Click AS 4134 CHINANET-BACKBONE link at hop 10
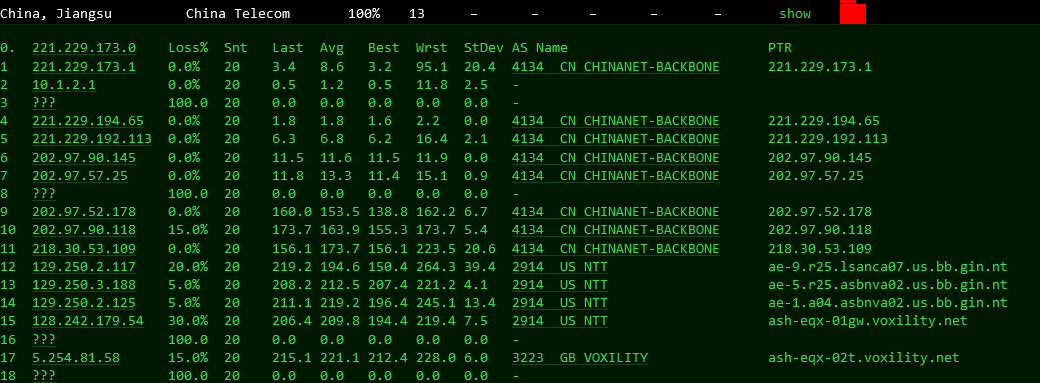Image resolution: width=1040 pixels, height=383 pixels. (616, 230)
